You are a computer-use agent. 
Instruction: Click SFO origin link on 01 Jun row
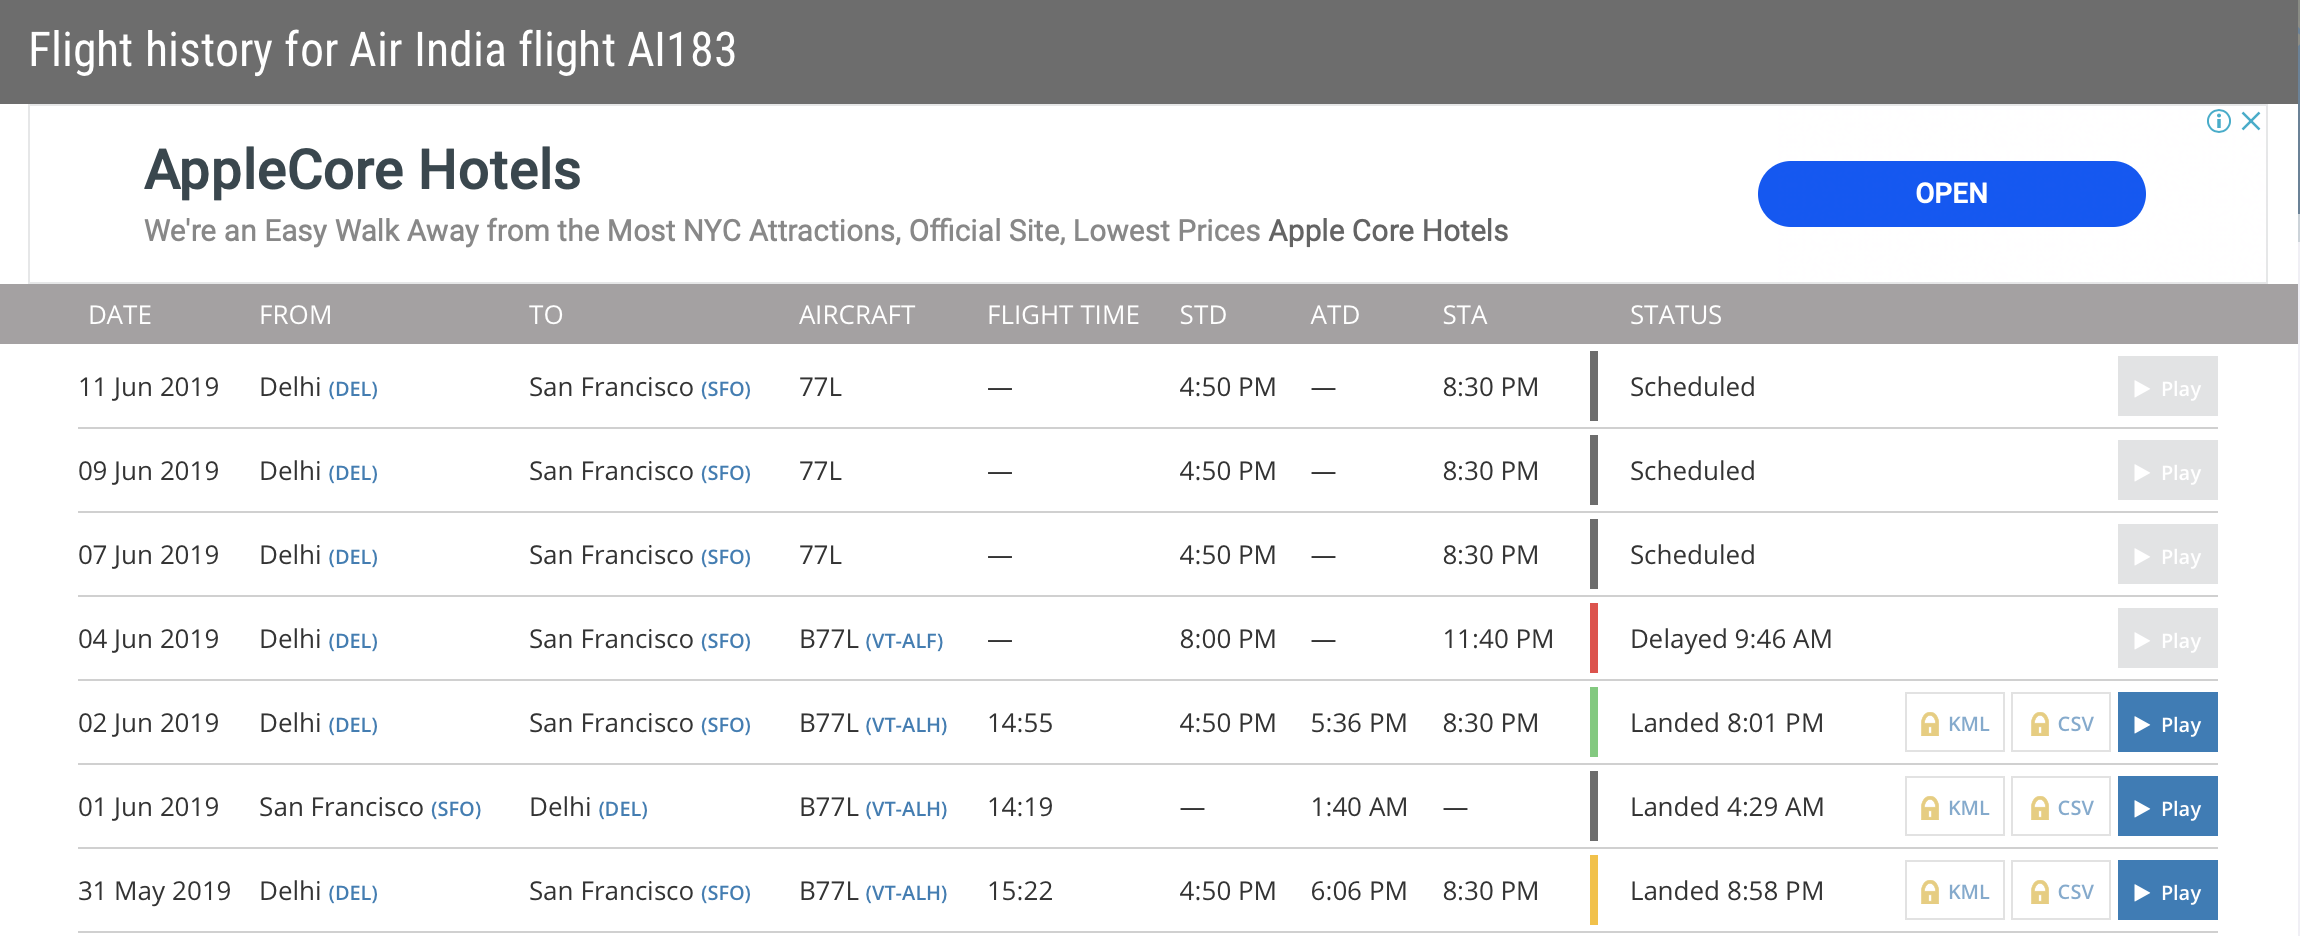point(456,809)
